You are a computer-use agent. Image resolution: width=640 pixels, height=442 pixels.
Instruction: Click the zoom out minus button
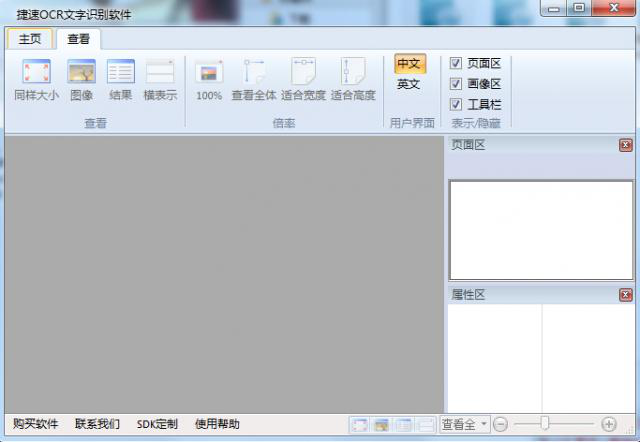pyautogui.click(x=500, y=424)
